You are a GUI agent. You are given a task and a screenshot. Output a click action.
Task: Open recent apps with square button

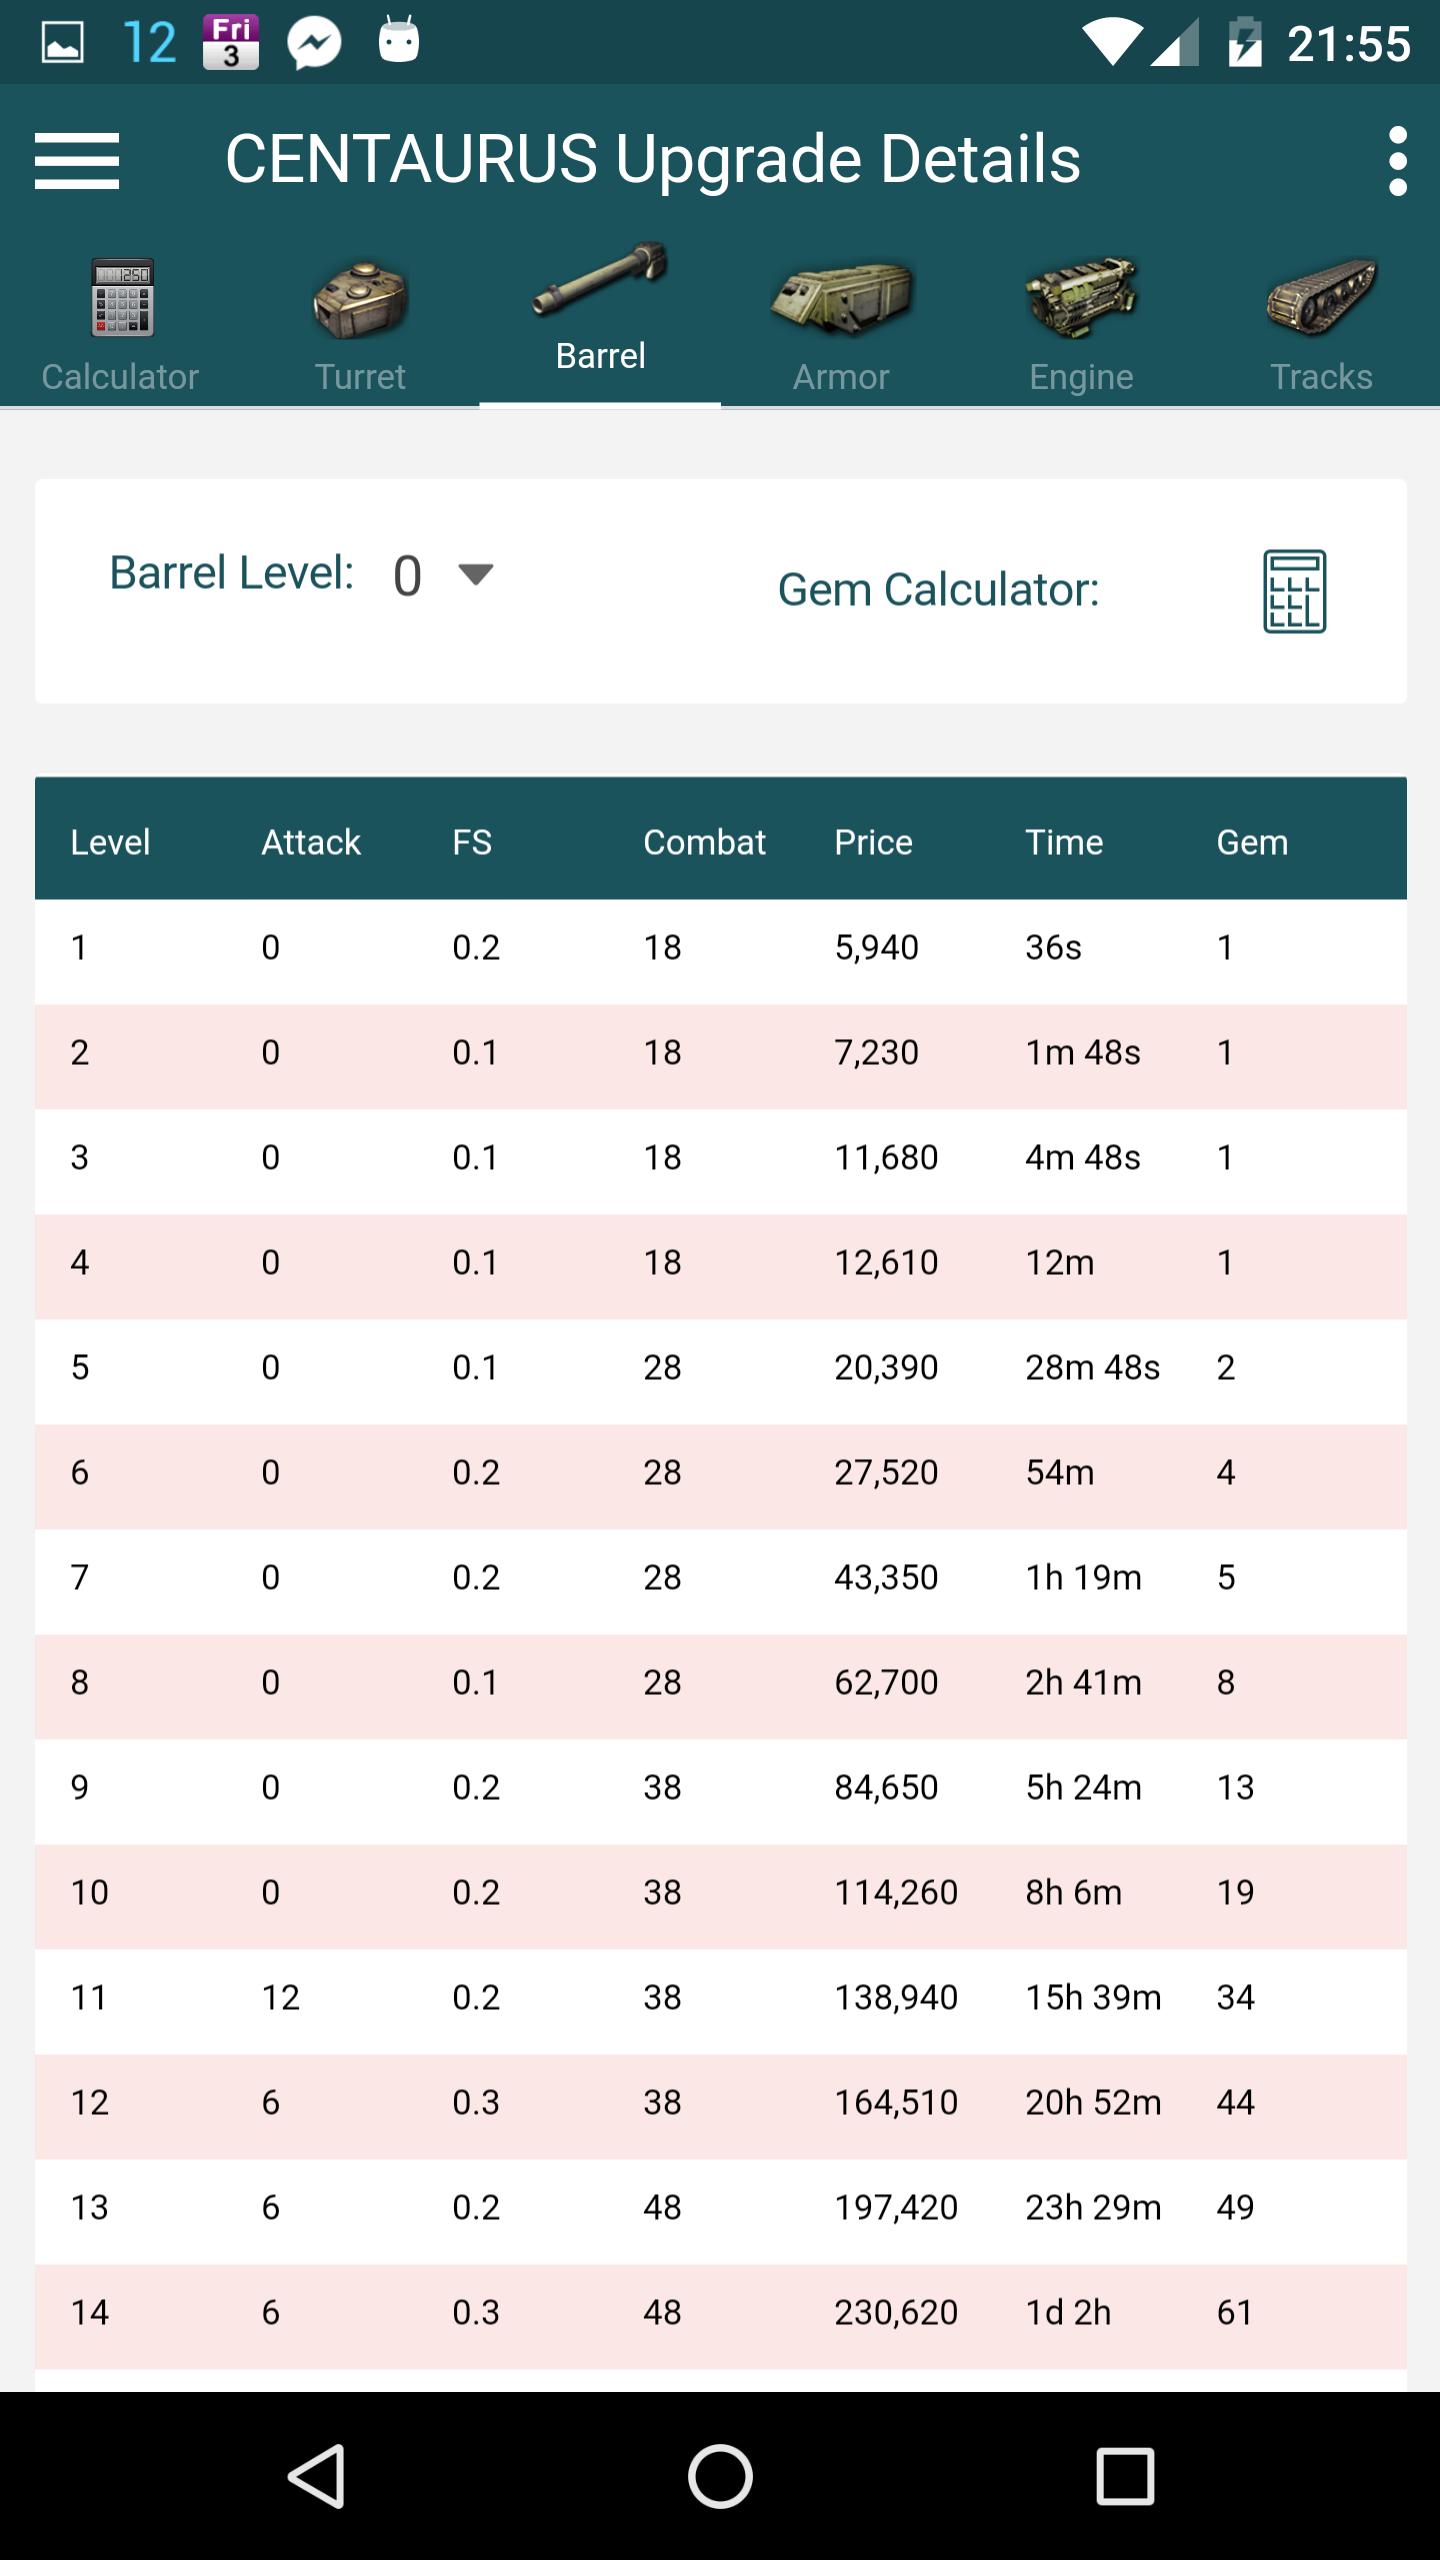(1125, 2476)
